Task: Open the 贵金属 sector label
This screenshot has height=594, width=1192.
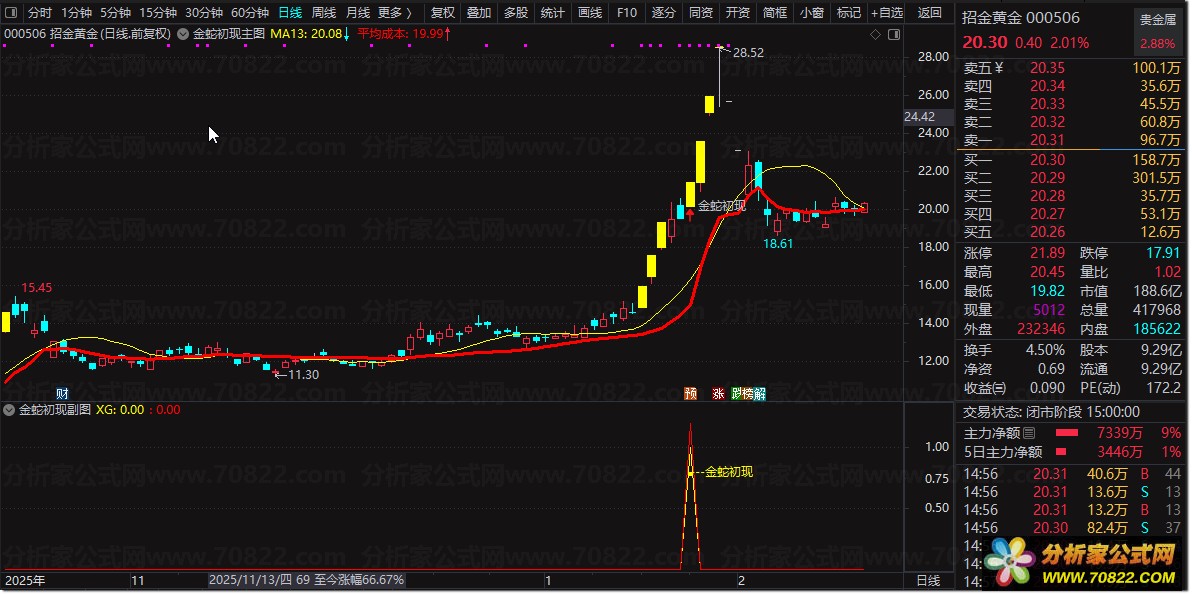Action: 1158,20
